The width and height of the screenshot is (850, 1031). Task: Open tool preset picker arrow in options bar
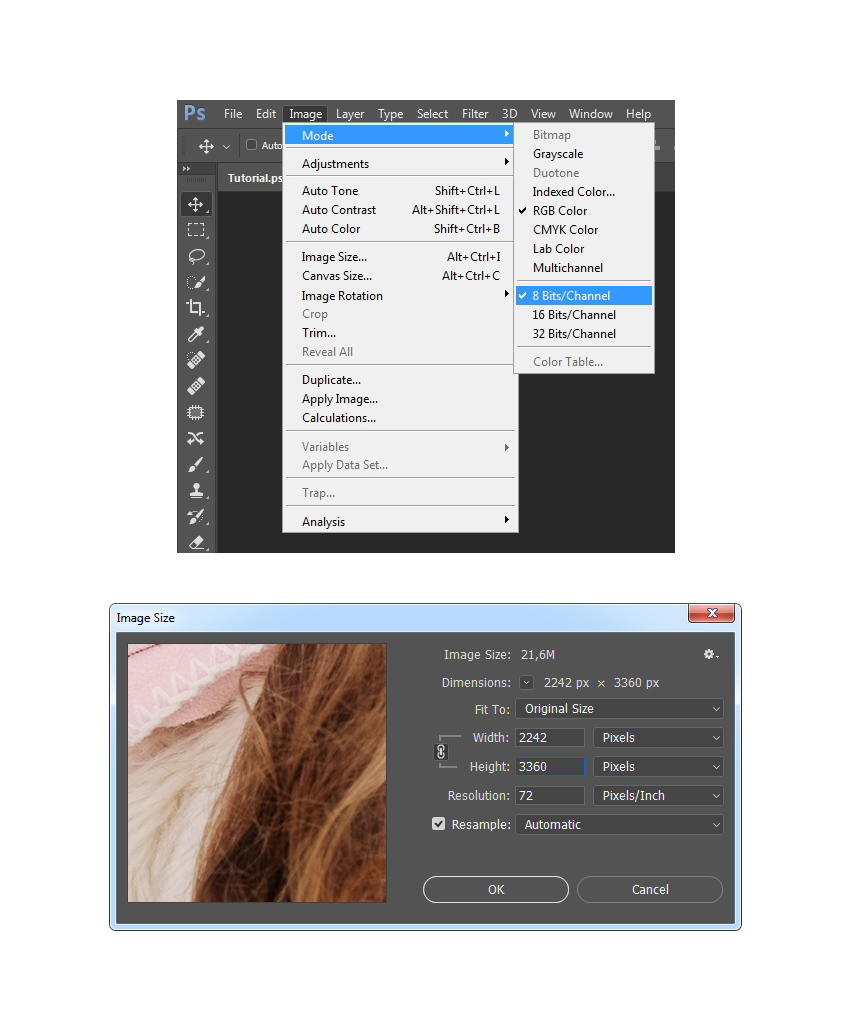[226, 147]
